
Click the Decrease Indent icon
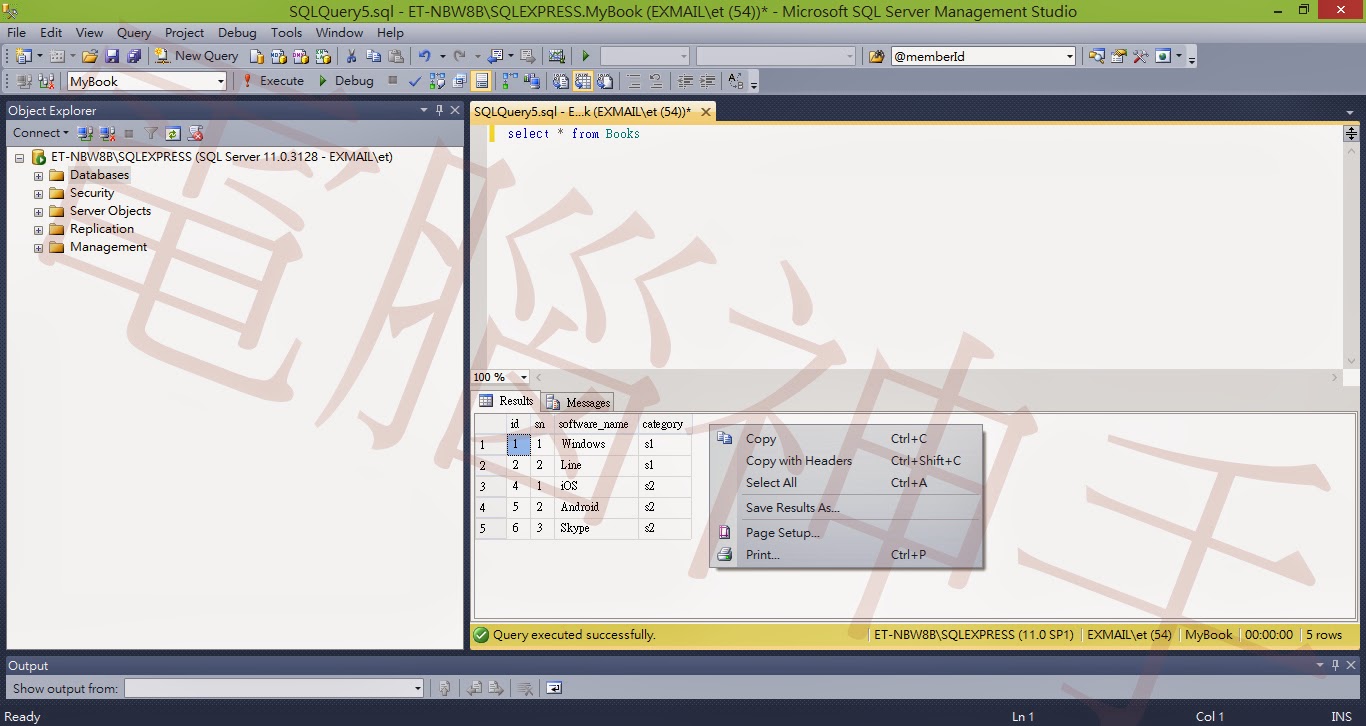[x=686, y=81]
